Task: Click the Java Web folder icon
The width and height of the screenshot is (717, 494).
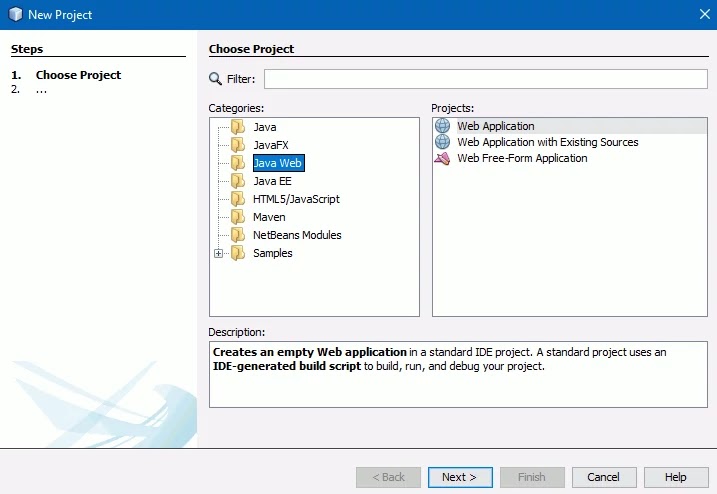Action: (238, 162)
